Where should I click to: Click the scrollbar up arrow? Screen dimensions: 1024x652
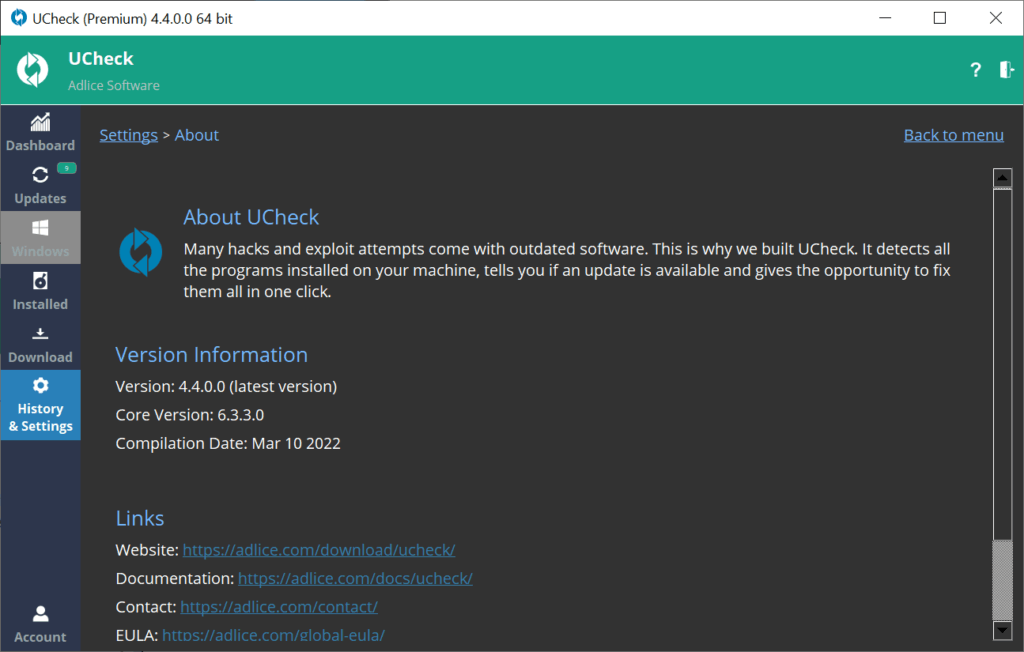(x=1002, y=178)
